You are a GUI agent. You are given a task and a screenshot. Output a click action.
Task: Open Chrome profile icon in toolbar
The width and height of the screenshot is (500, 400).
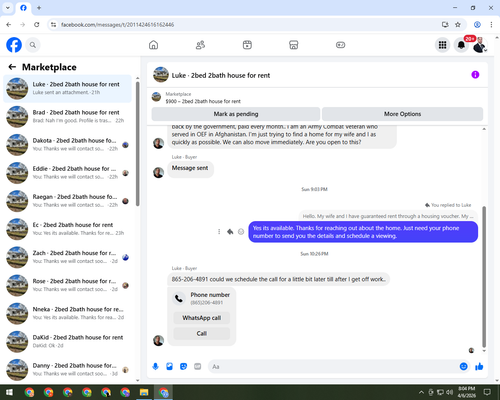coord(477,25)
